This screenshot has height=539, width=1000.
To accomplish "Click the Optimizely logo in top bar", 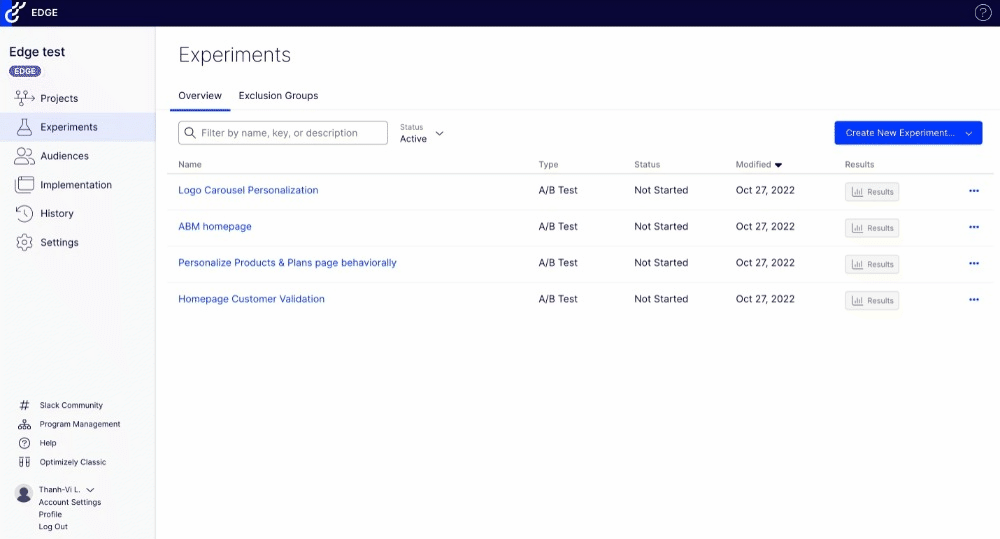I will click(x=15, y=13).
